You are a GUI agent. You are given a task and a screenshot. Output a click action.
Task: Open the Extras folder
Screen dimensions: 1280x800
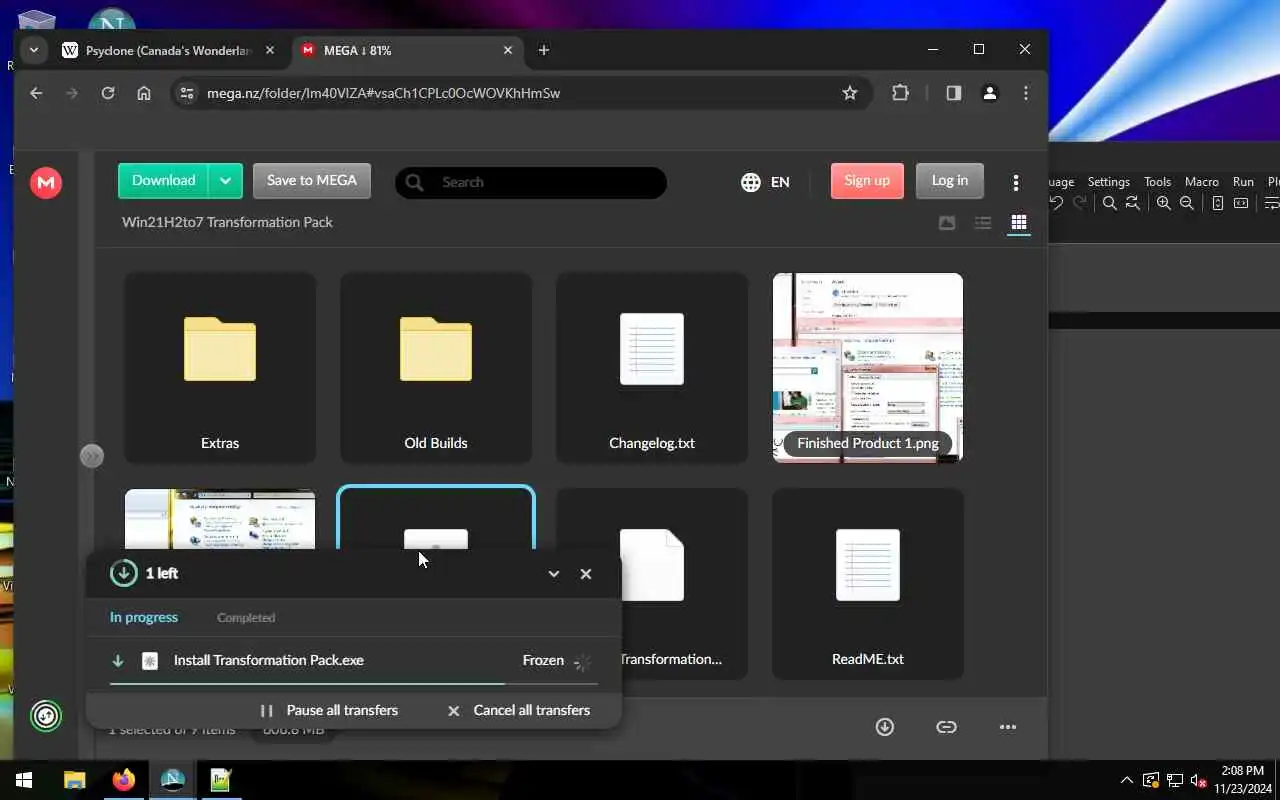220,367
